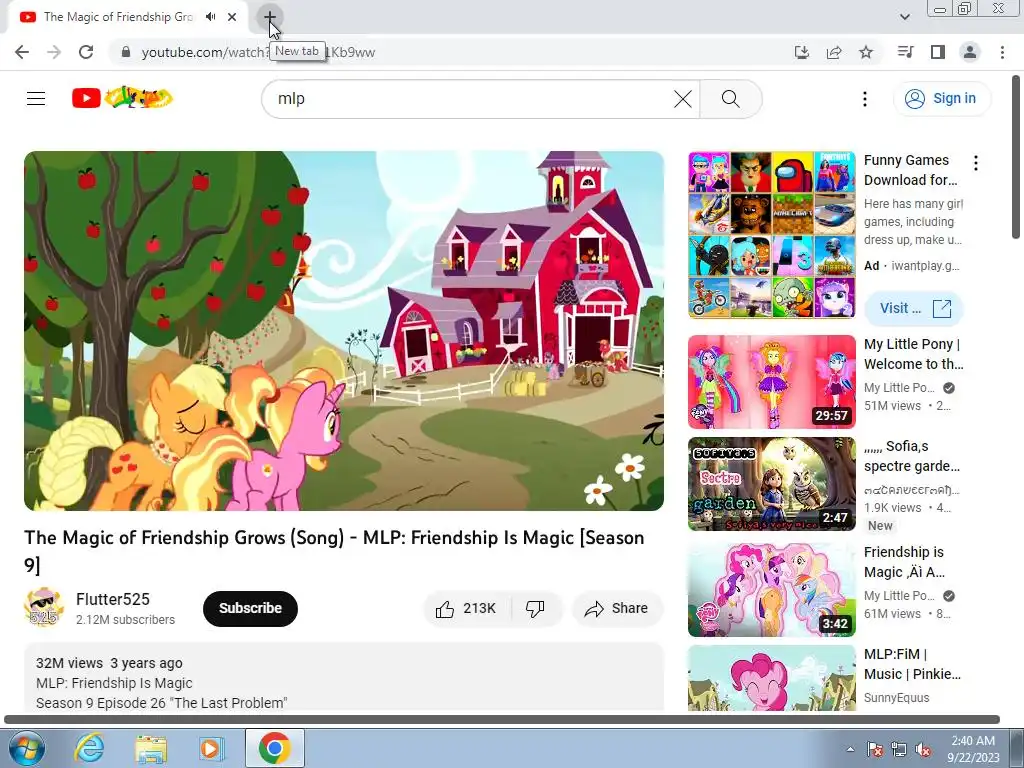This screenshot has height=768, width=1024.
Task: Click share this page icon in address bar
Action: point(834,52)
